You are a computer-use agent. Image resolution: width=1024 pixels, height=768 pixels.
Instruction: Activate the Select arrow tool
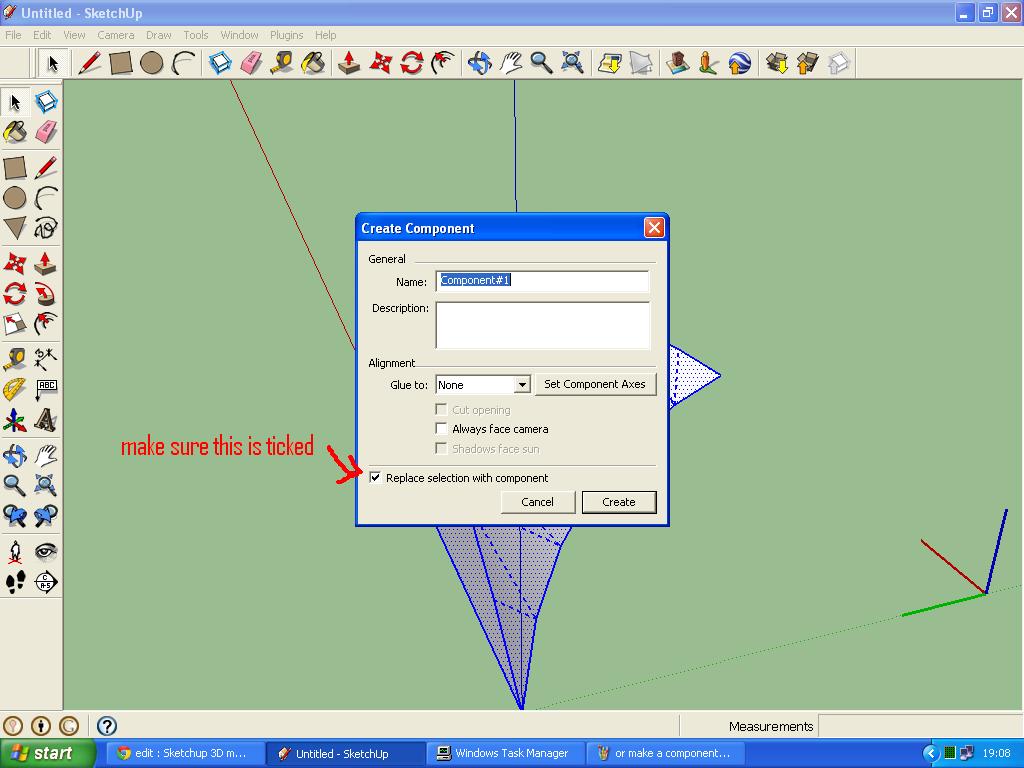(x=52, y=62)
